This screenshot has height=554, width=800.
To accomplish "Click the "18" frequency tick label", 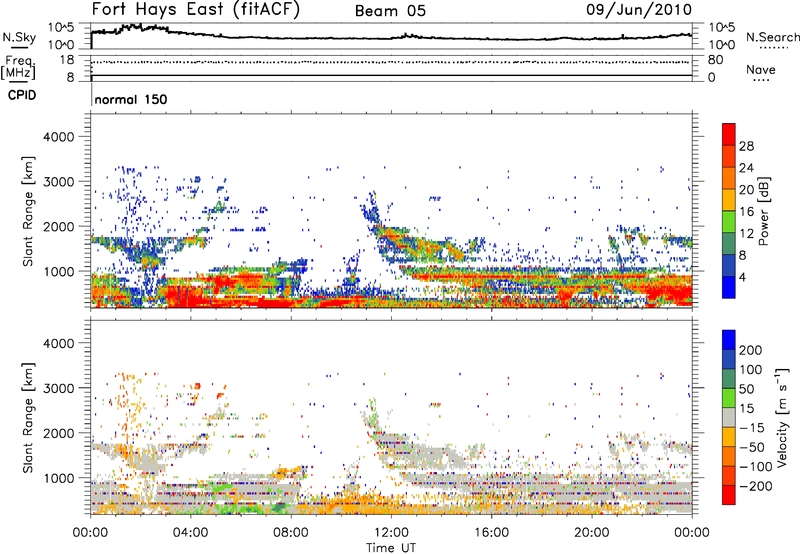I will pyautogui.click(x=67, y=60).
